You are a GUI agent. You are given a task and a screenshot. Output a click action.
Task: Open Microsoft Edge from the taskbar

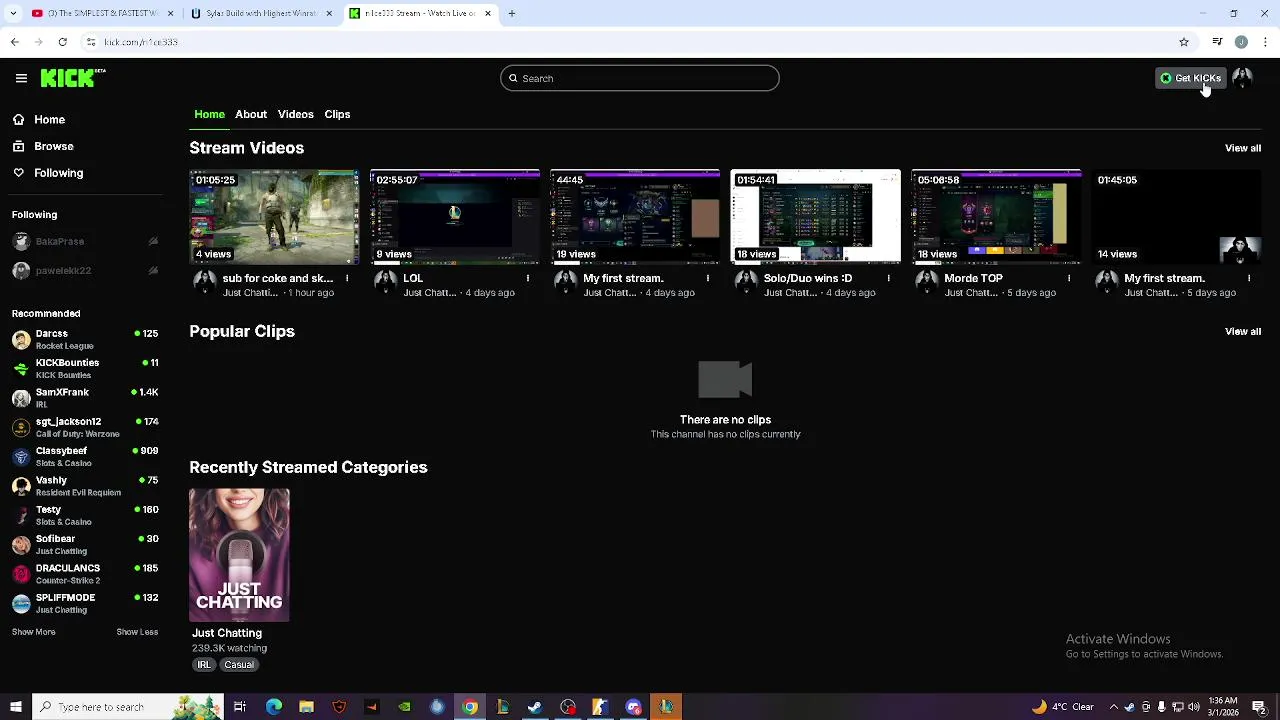[274, 707]
